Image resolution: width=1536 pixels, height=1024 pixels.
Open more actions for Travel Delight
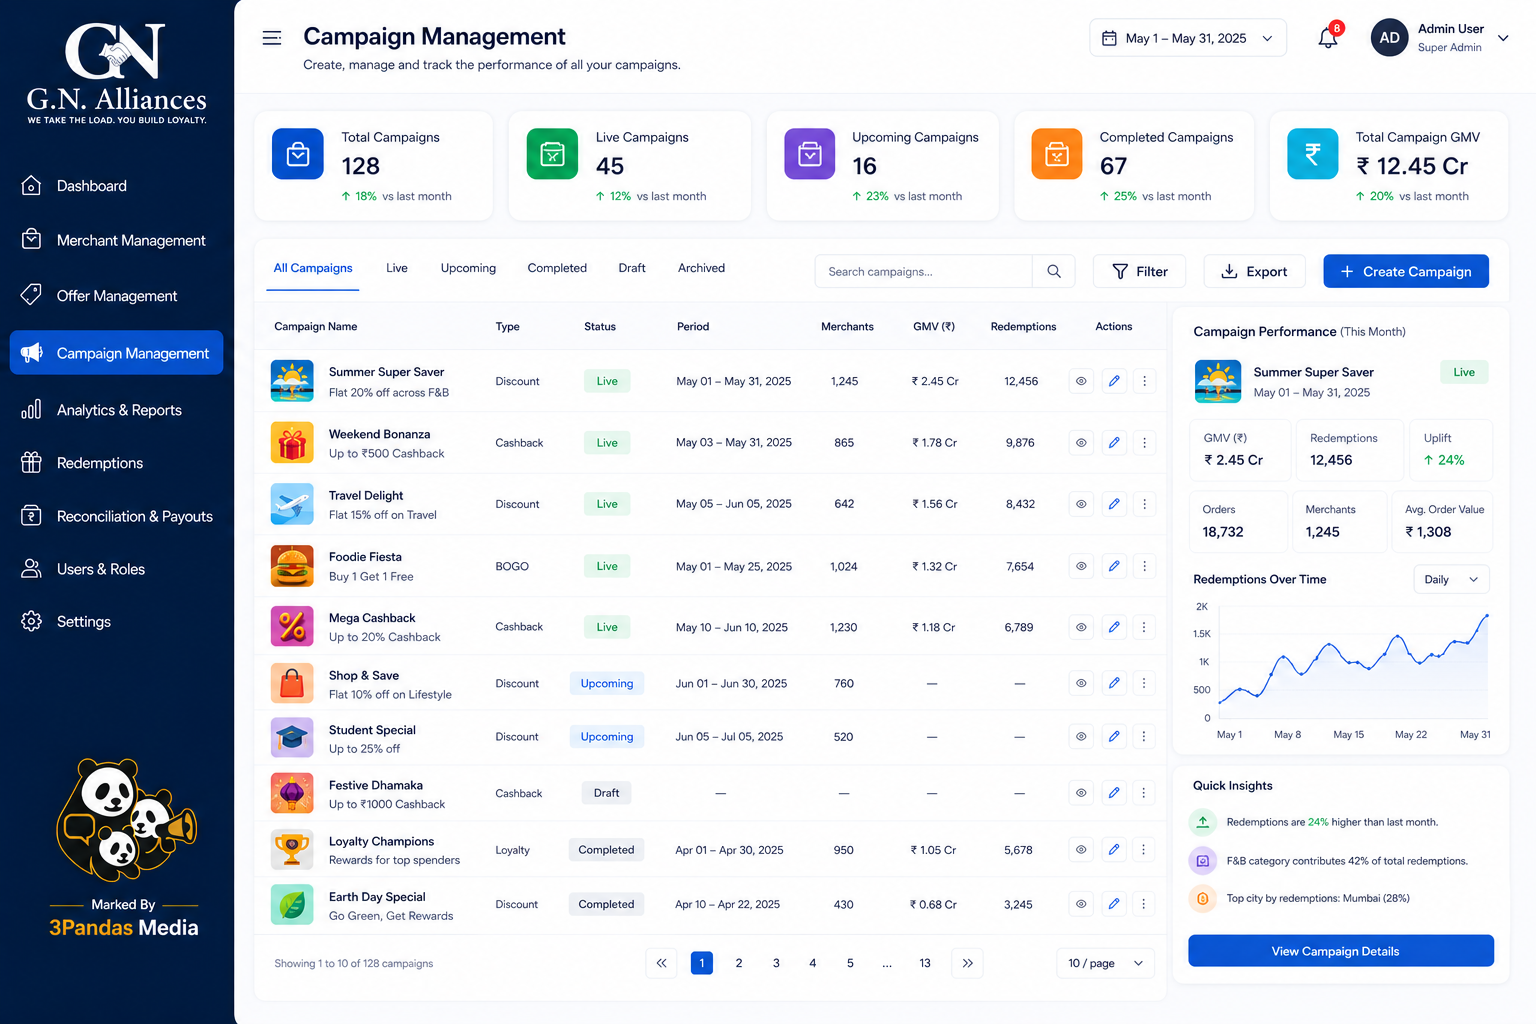(1144, 504)
